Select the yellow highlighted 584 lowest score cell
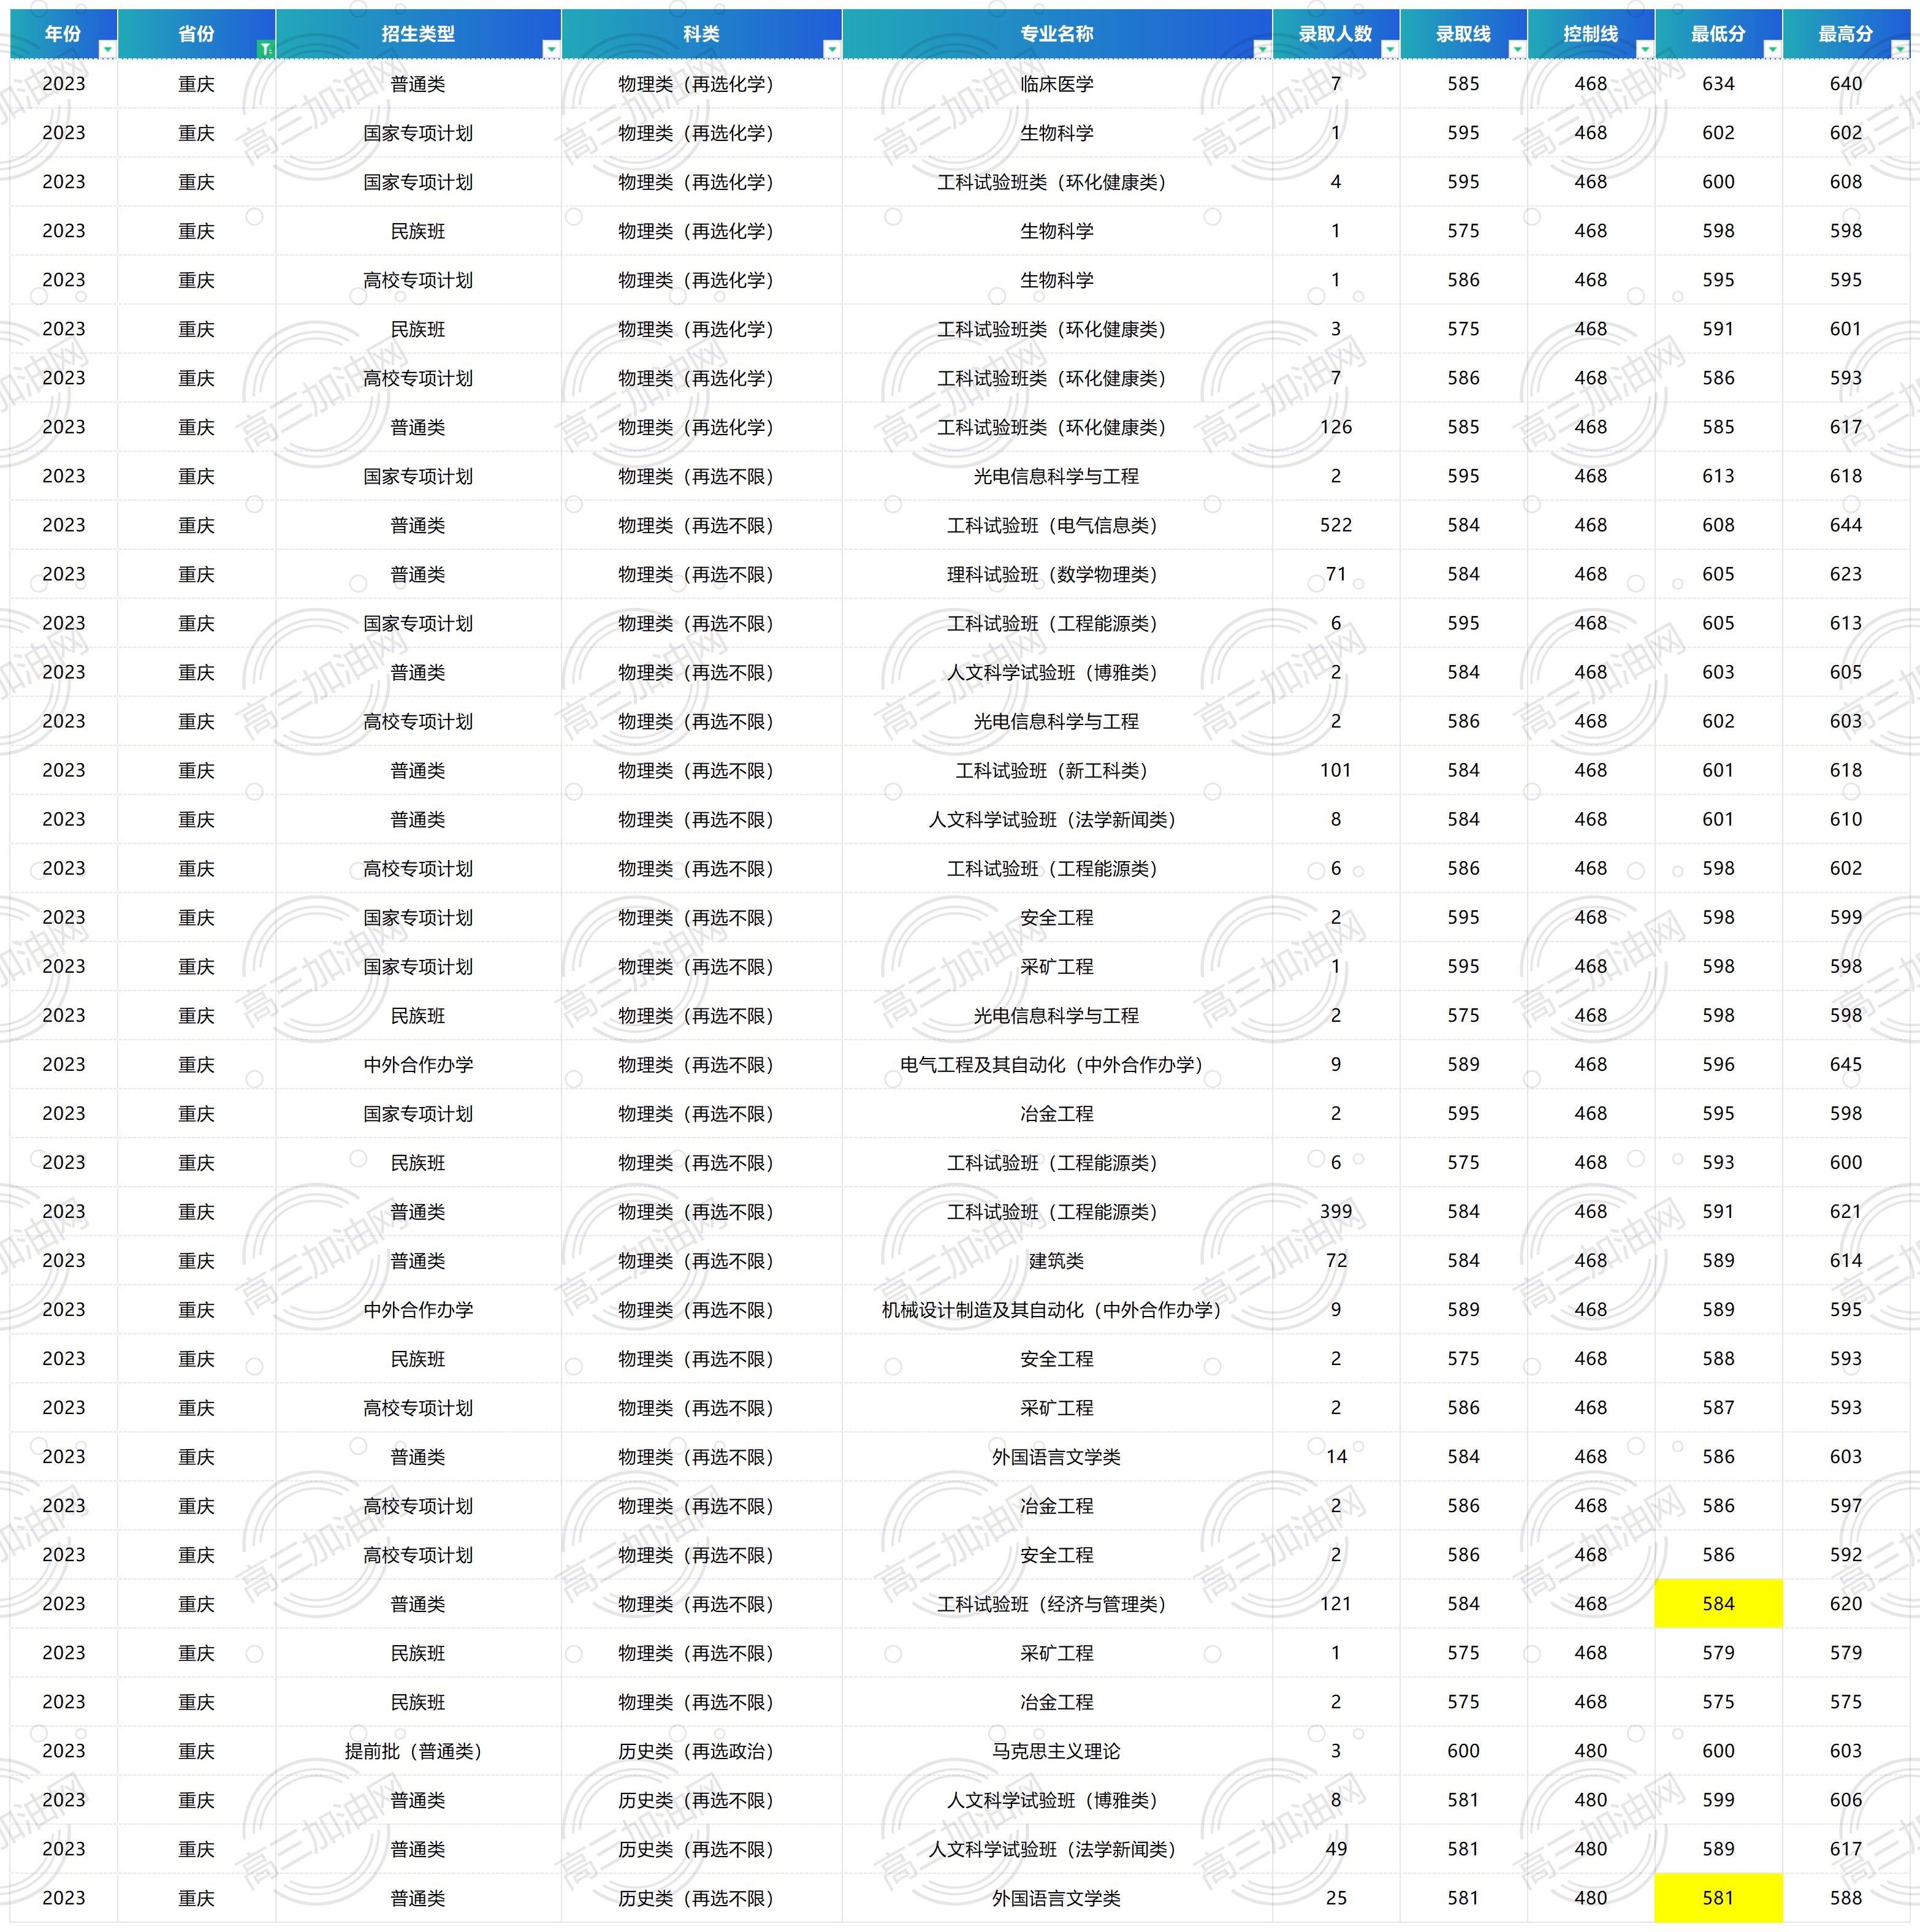Screen dimensions: 1920x1932 click(1718, 1604)
